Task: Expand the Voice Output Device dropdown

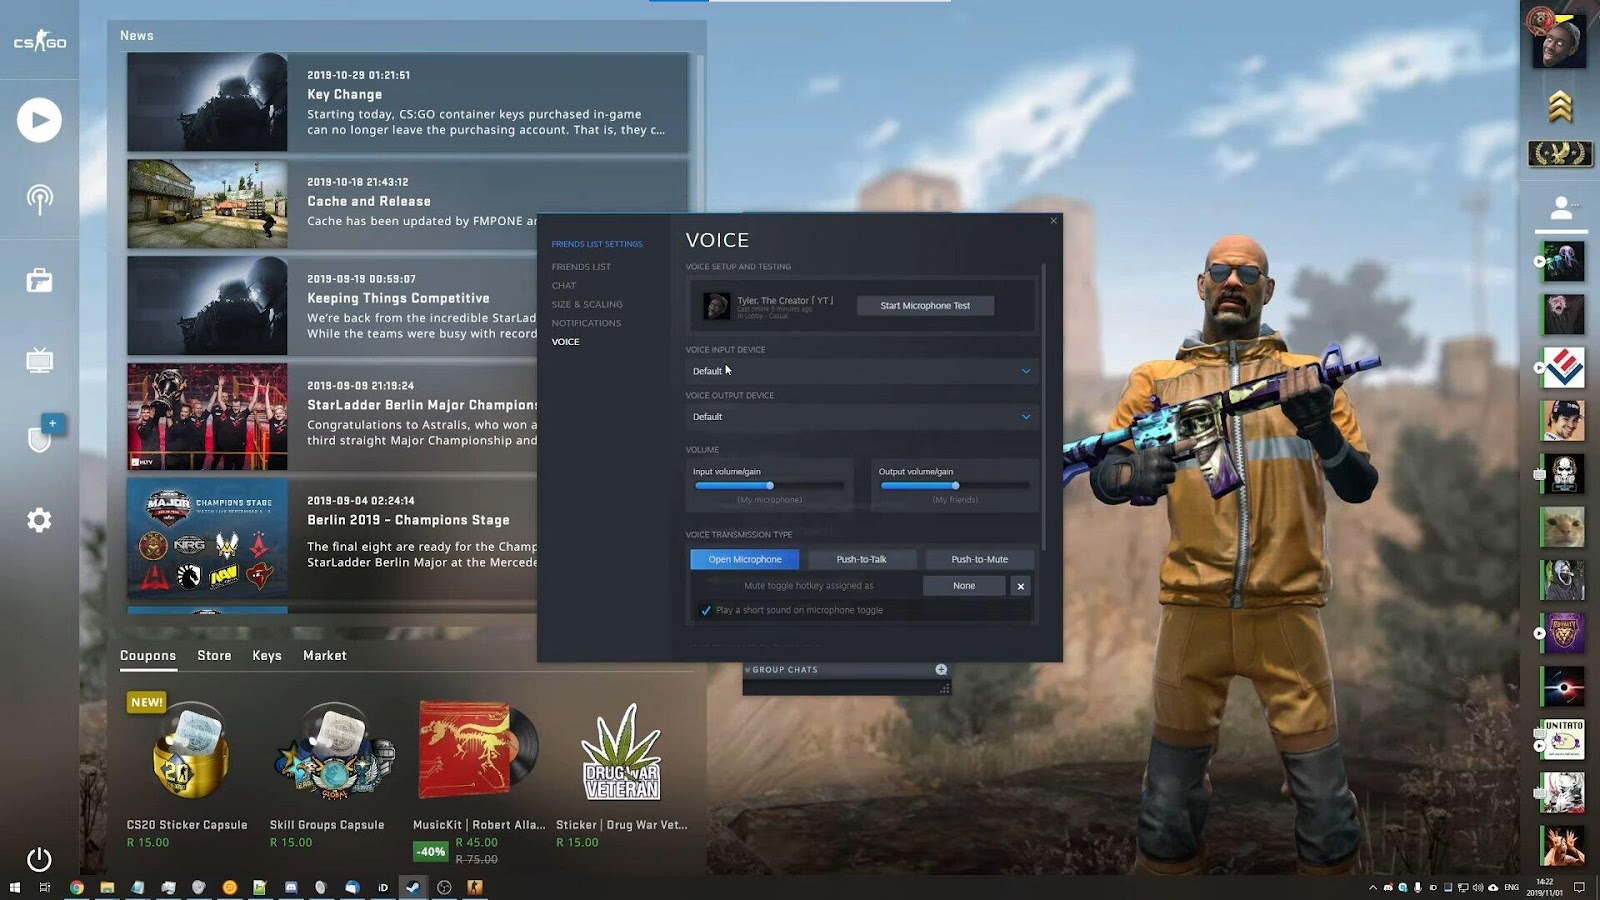Action: tap(861, 417)
